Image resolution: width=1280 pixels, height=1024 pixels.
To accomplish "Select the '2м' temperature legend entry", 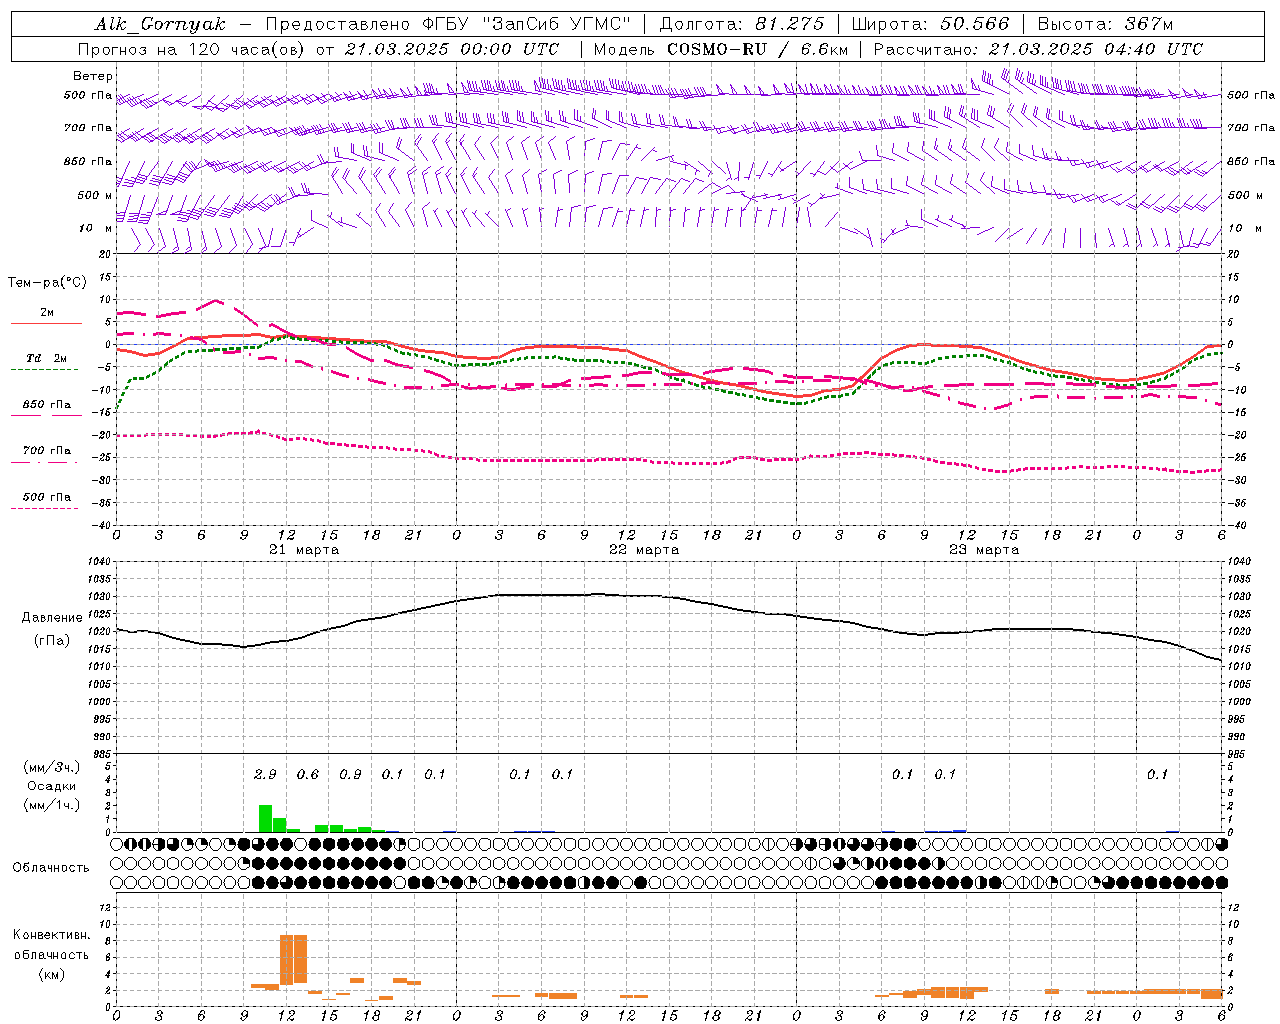I will pyautogui.click(x=47, y=313).
